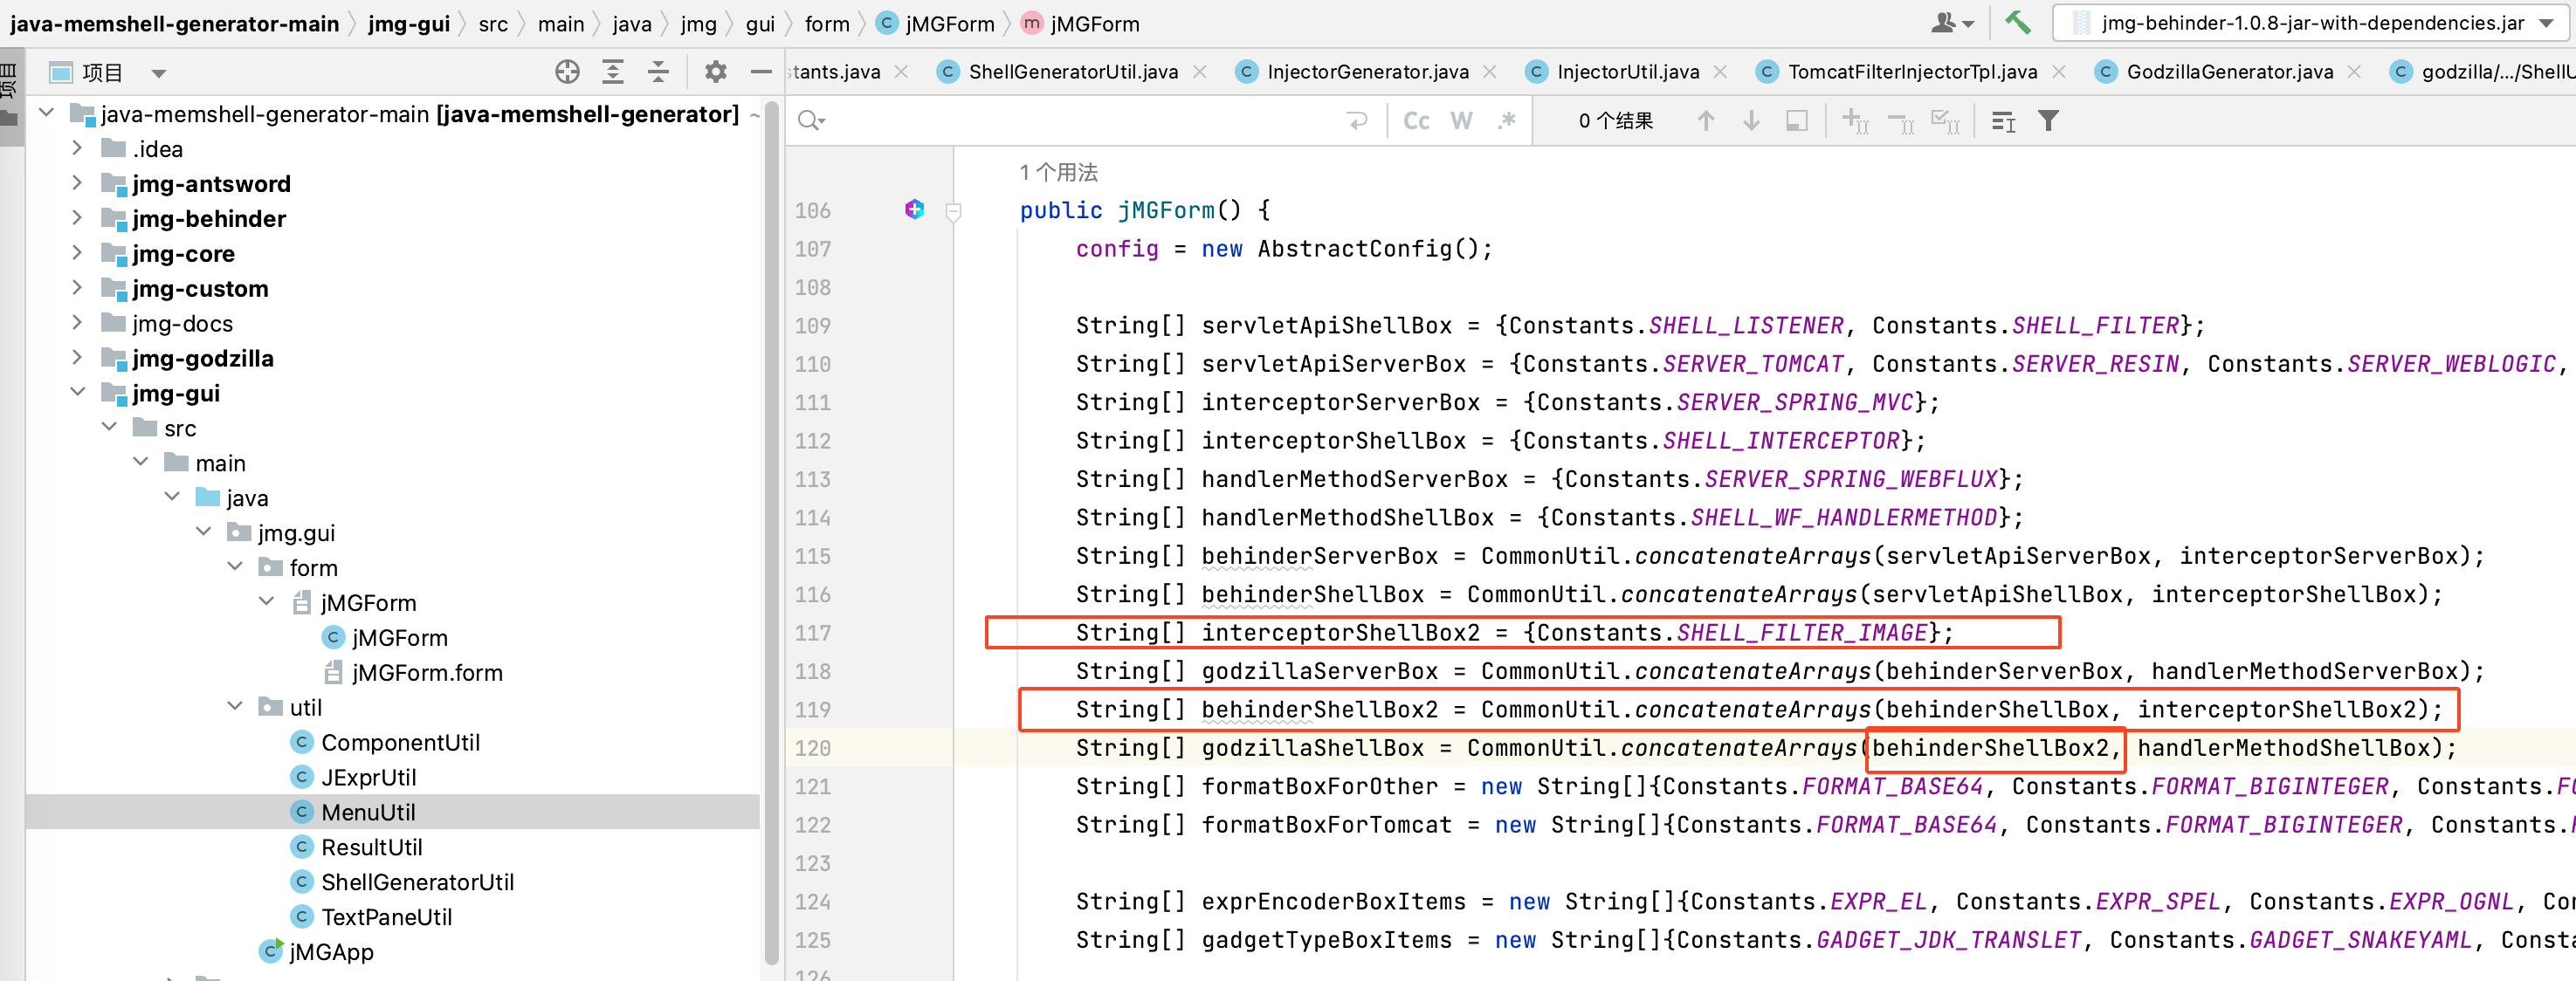The image size is (2576, 981).
Task: Expand the jmg-core module
Action: (x=77, y=253)
